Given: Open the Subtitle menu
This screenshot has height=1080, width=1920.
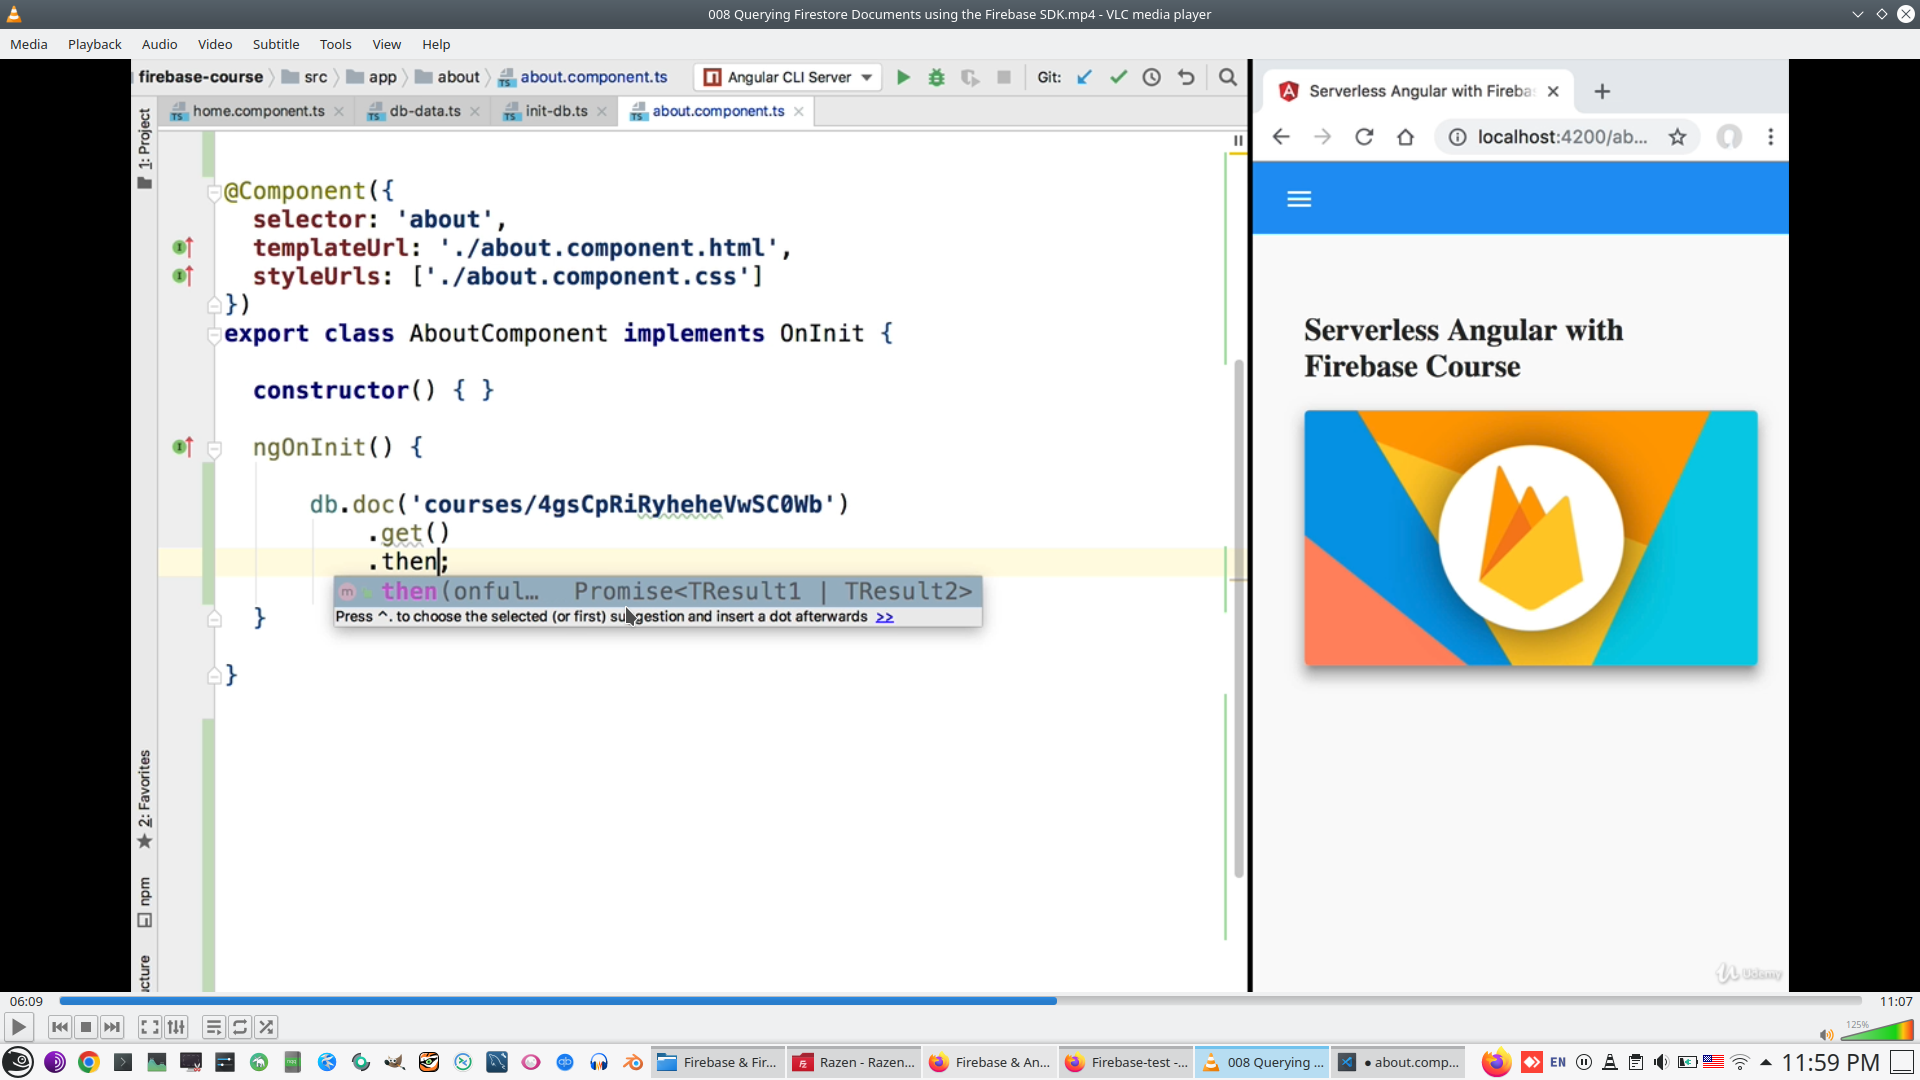Looking at the screenshot, I should (x=275, y=44).
